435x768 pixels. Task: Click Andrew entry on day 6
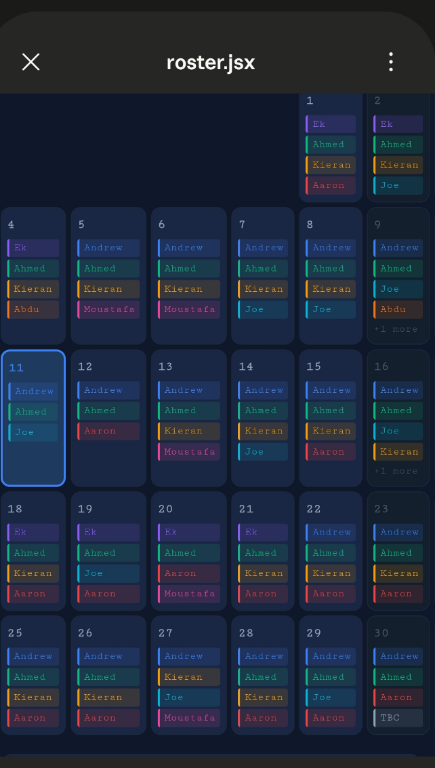pyautogui.click(x=189, y=248)
